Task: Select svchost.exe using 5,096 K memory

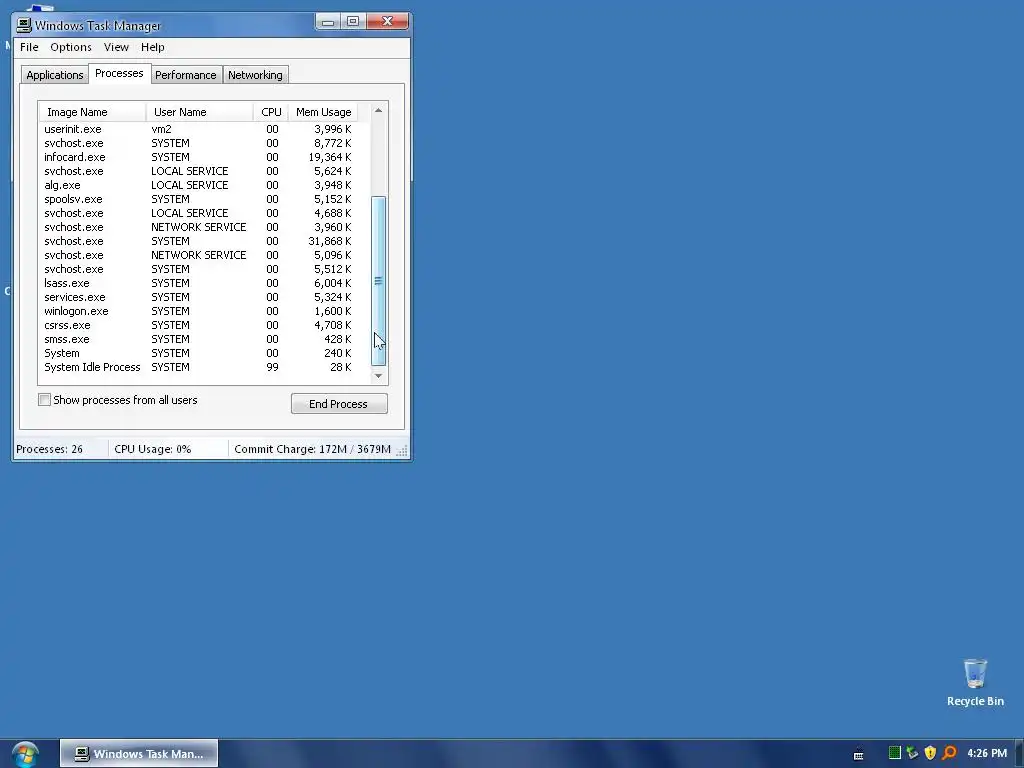Action: click(x=198, y=255)
